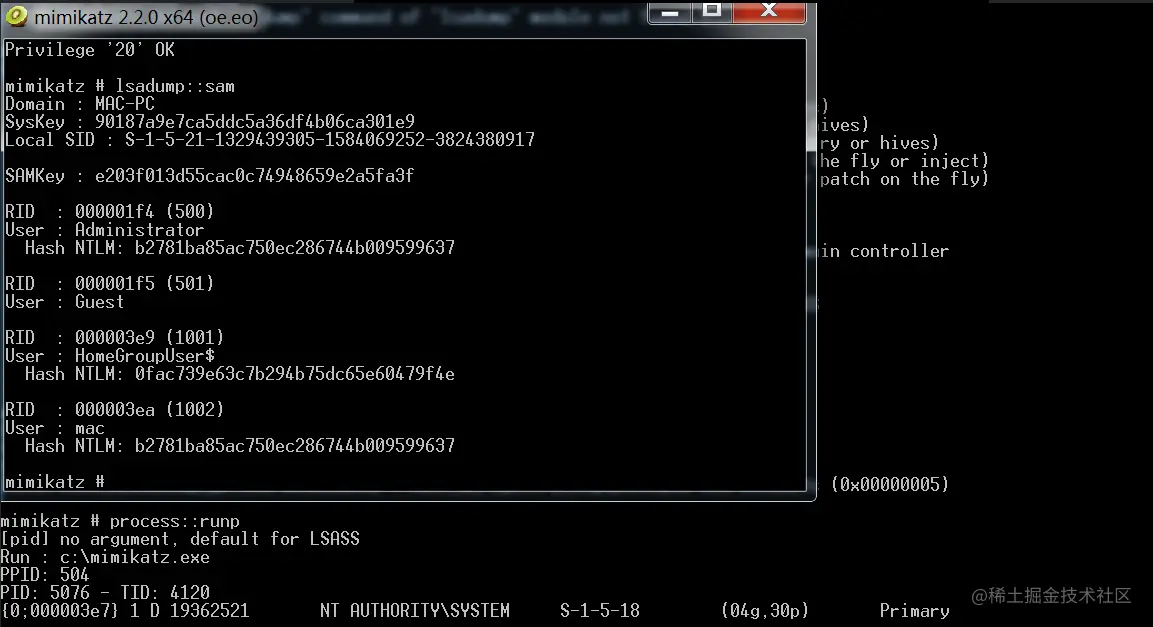Image resolution: width=1153 pixels, height=627 pixels.
Task: Click the mimikatz kiwi icon in title bar
Action: pyautogui.click(x=16, y=16)
